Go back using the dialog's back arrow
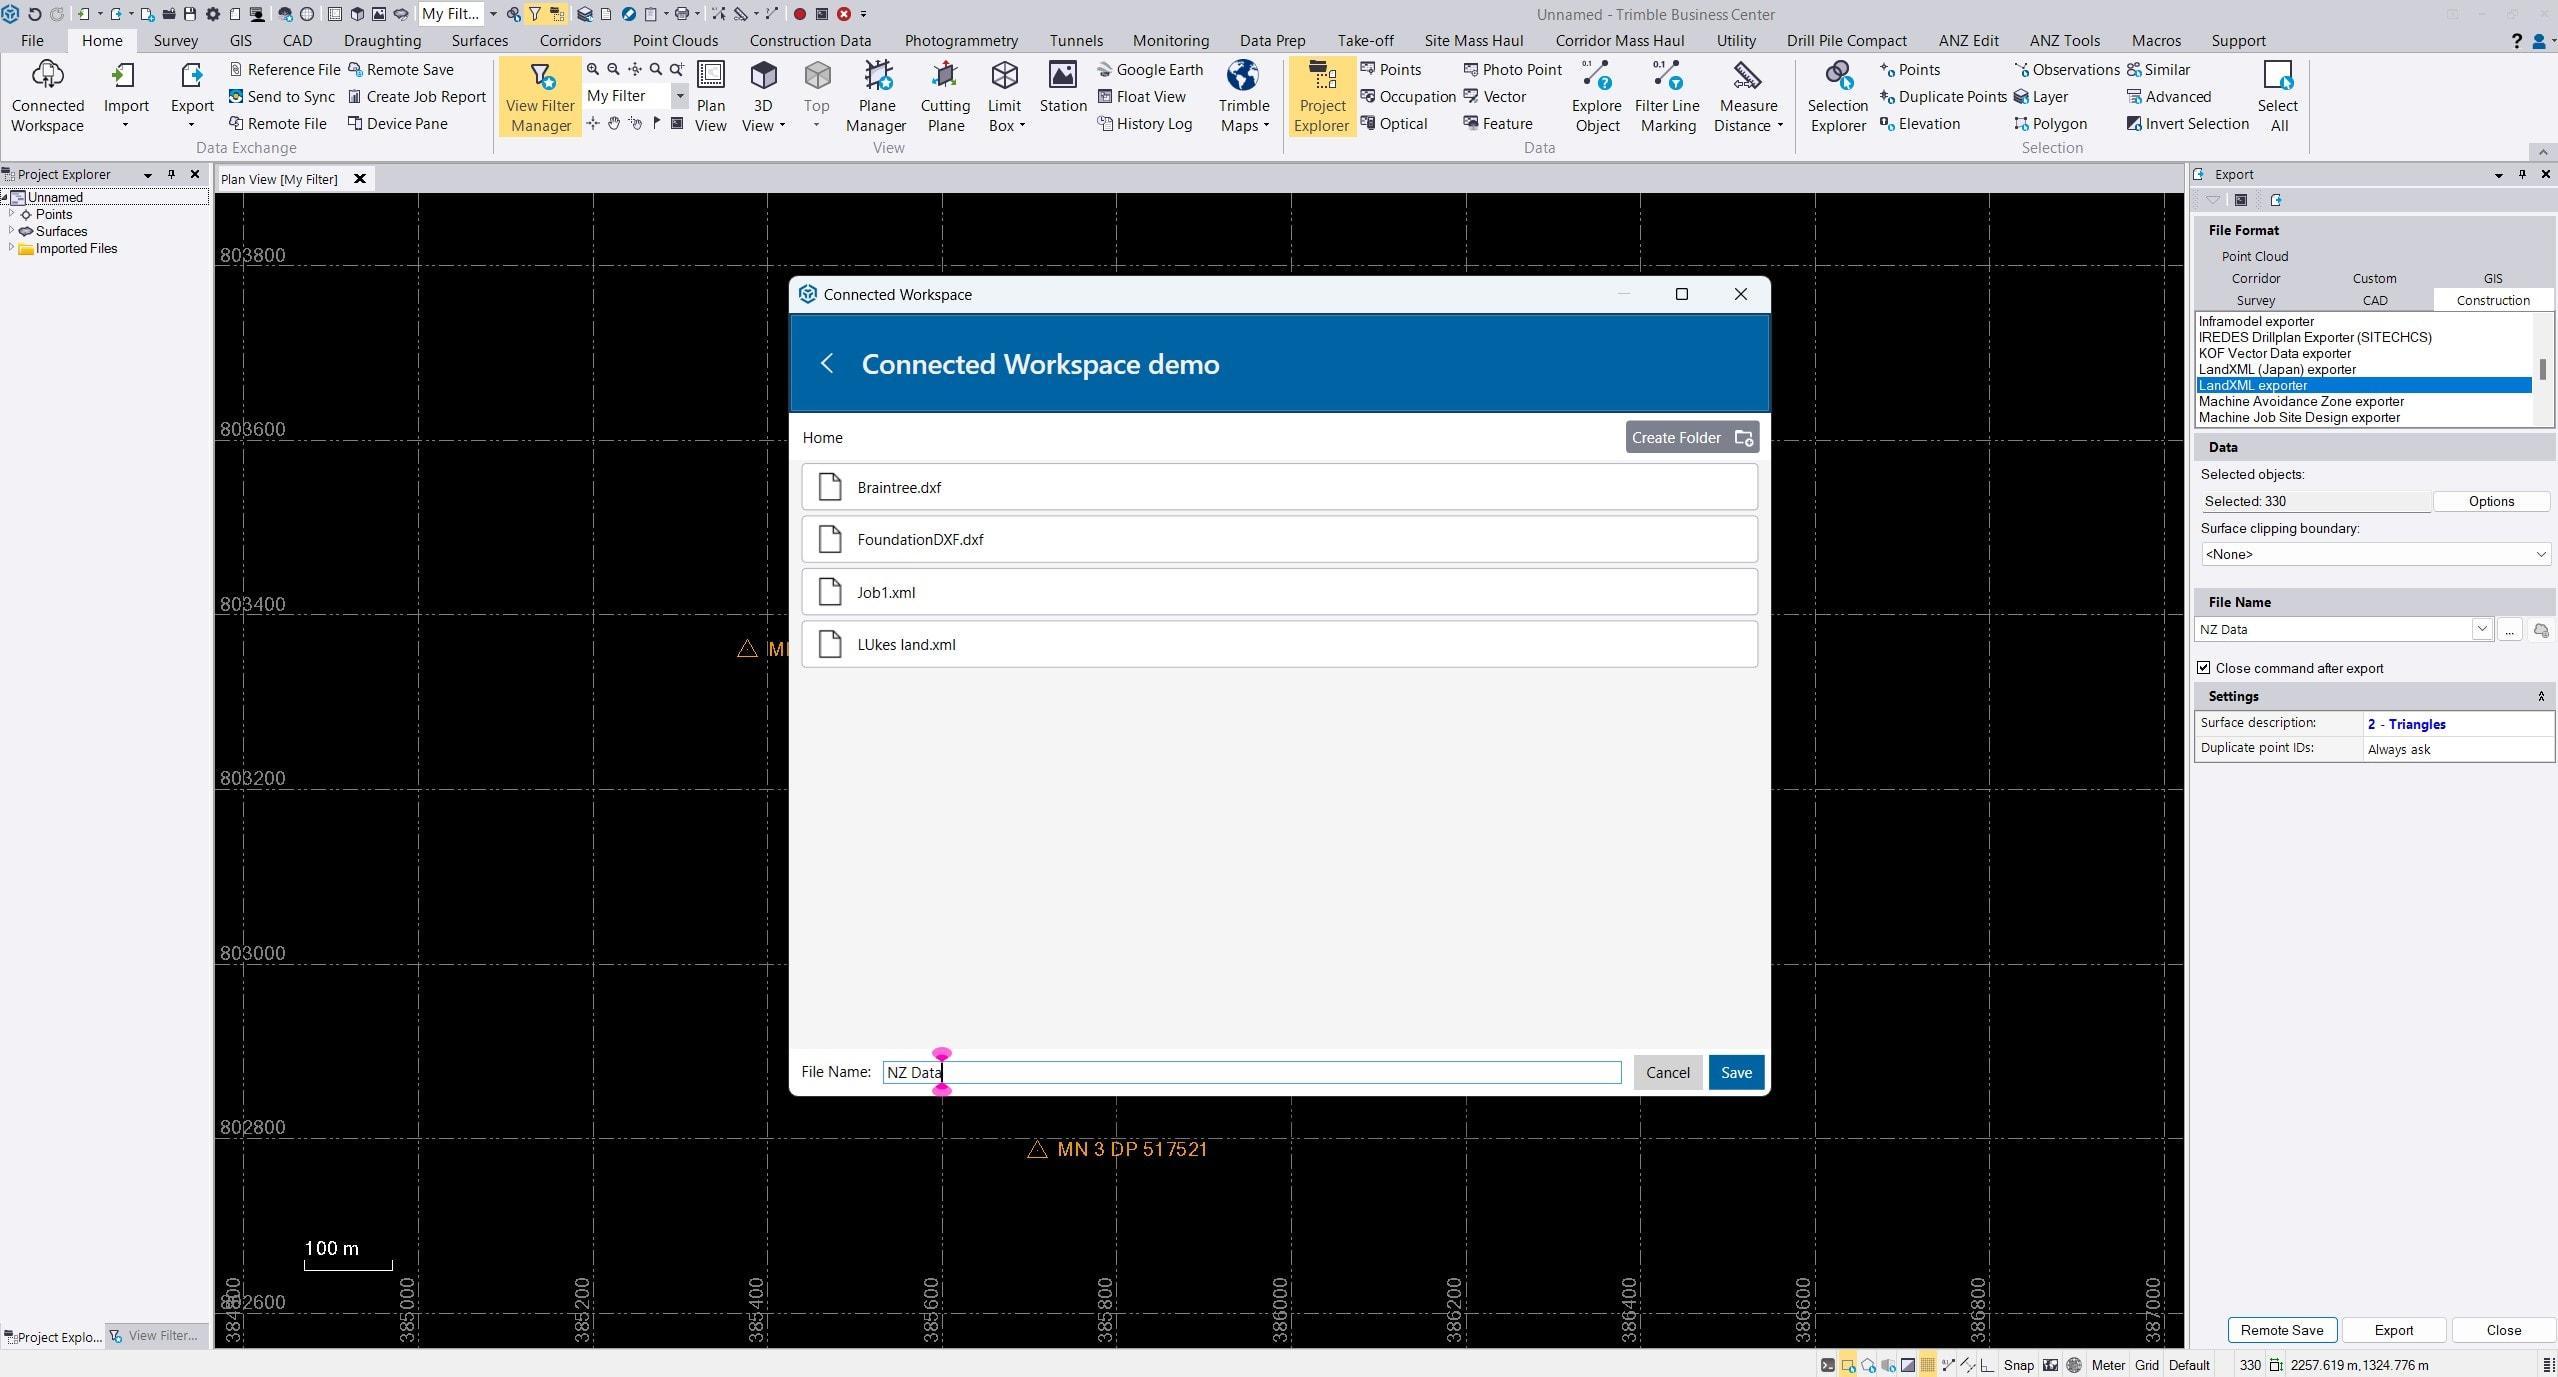 [x=827, y=364]
